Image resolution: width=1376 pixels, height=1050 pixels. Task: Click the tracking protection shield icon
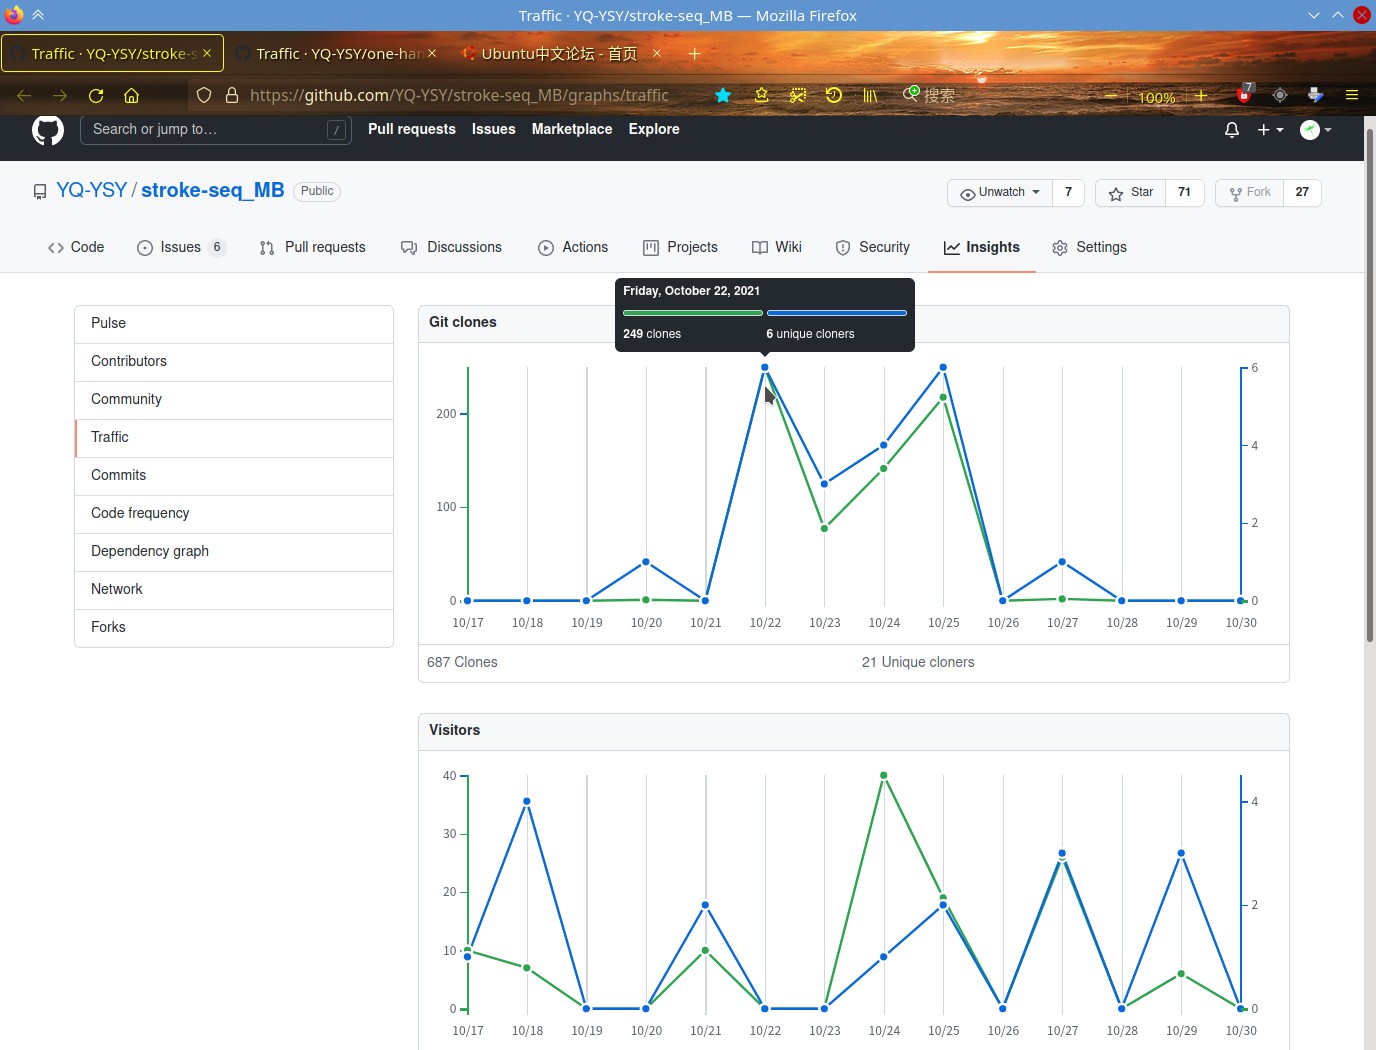click(204, 96)
